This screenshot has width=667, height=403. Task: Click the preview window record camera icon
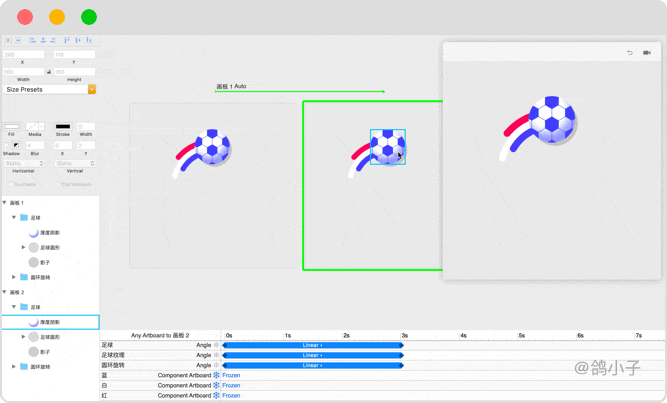pos(647,52)
